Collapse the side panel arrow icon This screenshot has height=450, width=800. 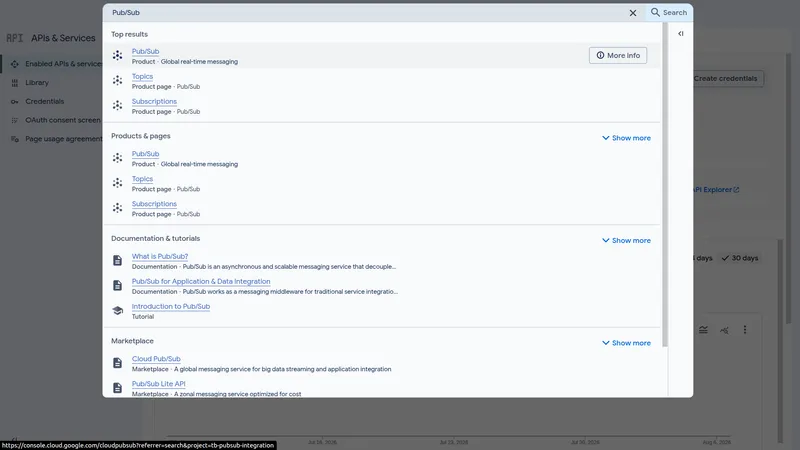click(x=681, y=34)
